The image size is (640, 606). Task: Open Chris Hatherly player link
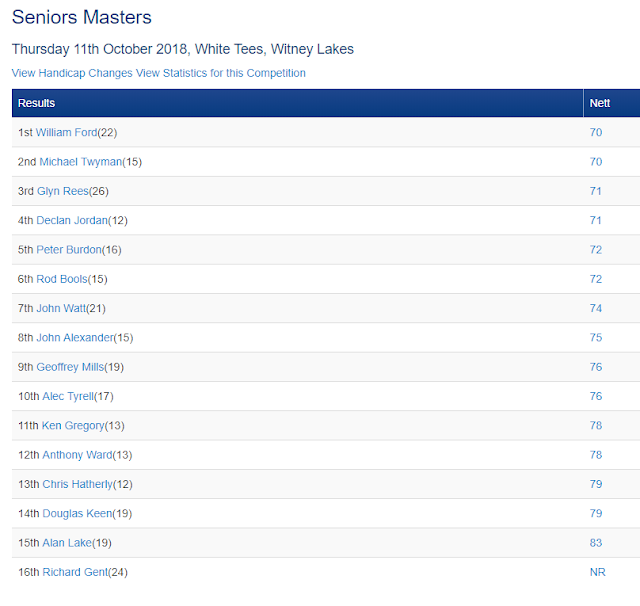click(x=78, y=484)
